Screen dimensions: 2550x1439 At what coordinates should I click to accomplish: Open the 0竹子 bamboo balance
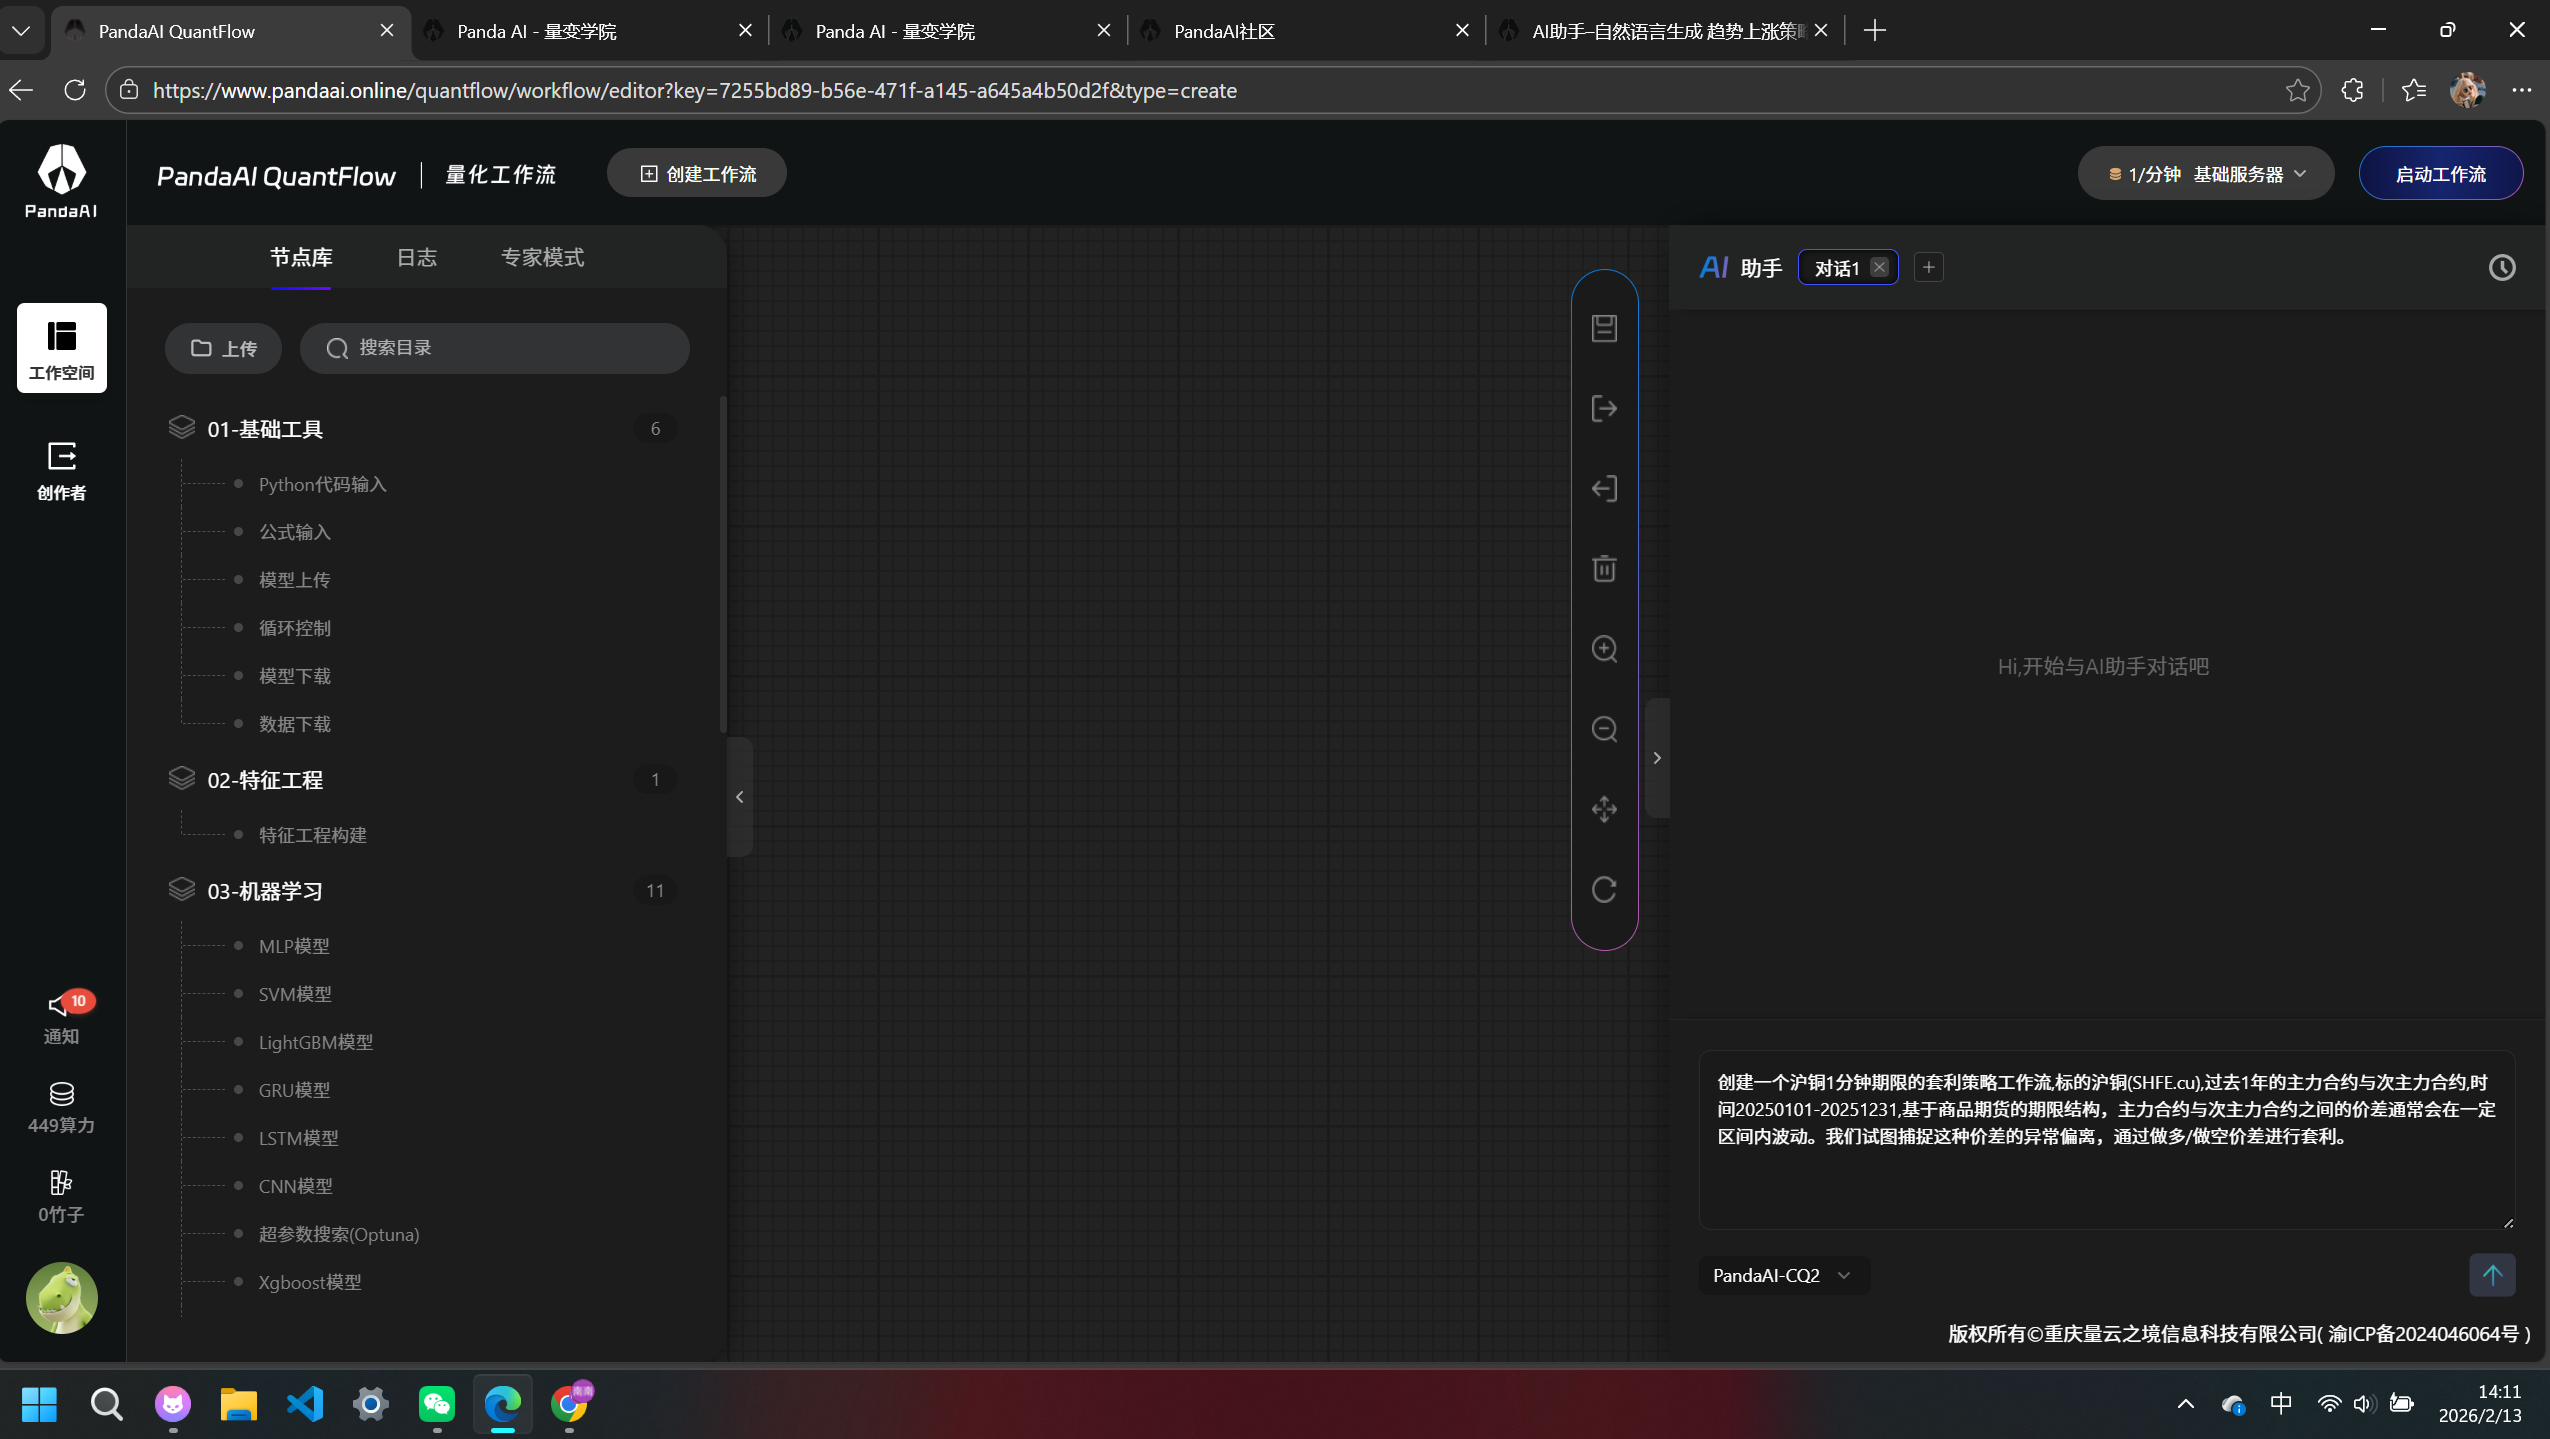click(x=62, y=1196)
